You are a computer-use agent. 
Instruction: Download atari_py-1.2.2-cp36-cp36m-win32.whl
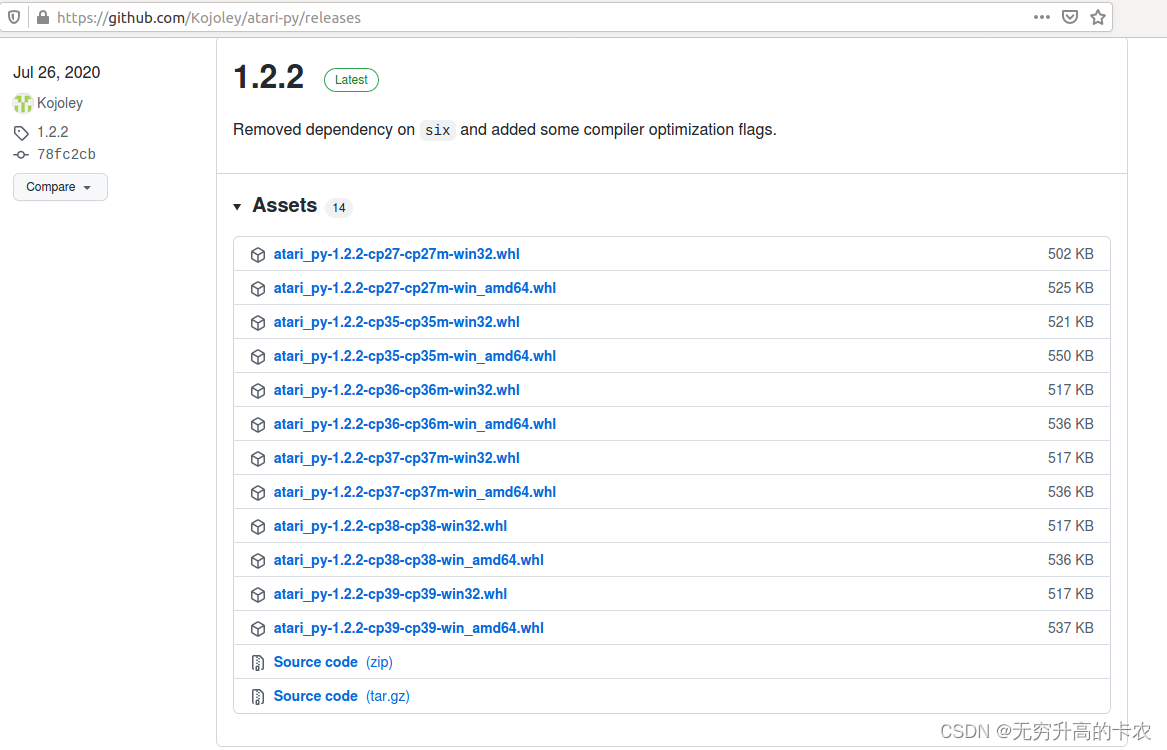[397, 391]
